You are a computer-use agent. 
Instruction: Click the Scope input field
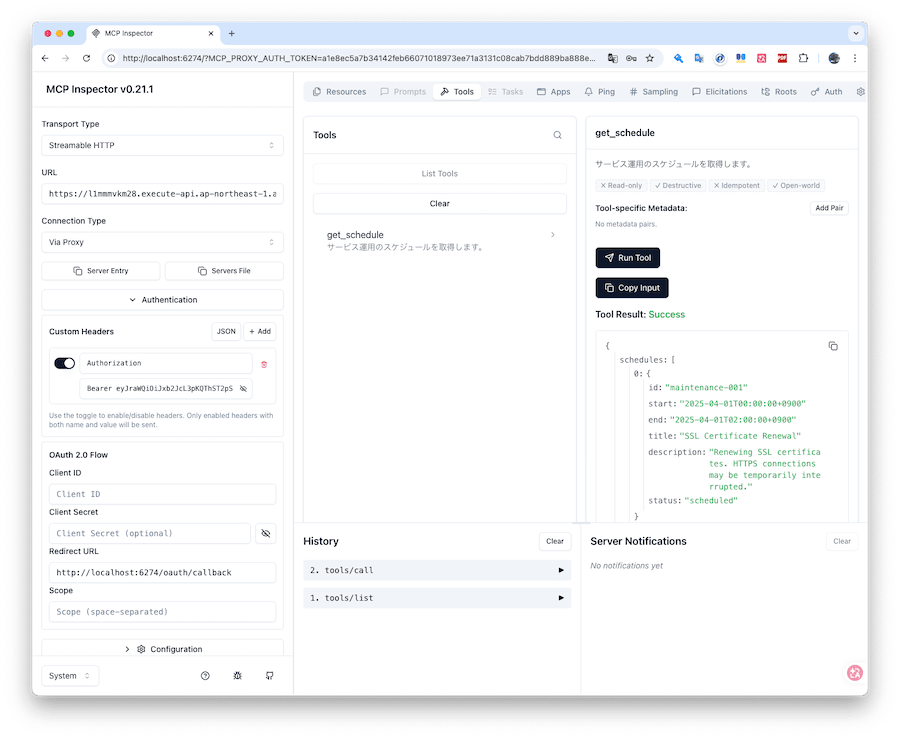(162, 612)
